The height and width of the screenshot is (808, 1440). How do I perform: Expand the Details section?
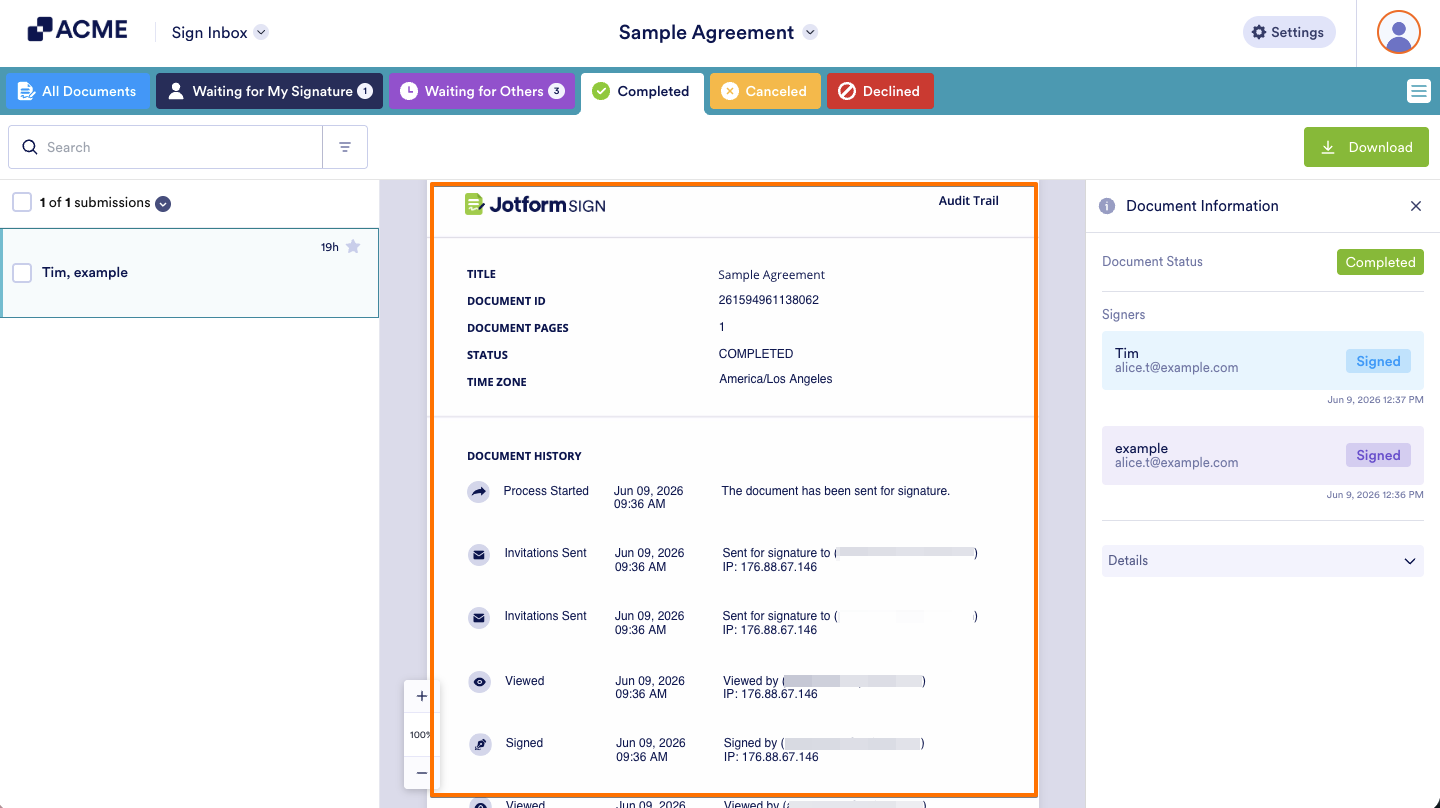pyautogui.click(x=1263, y=561)
